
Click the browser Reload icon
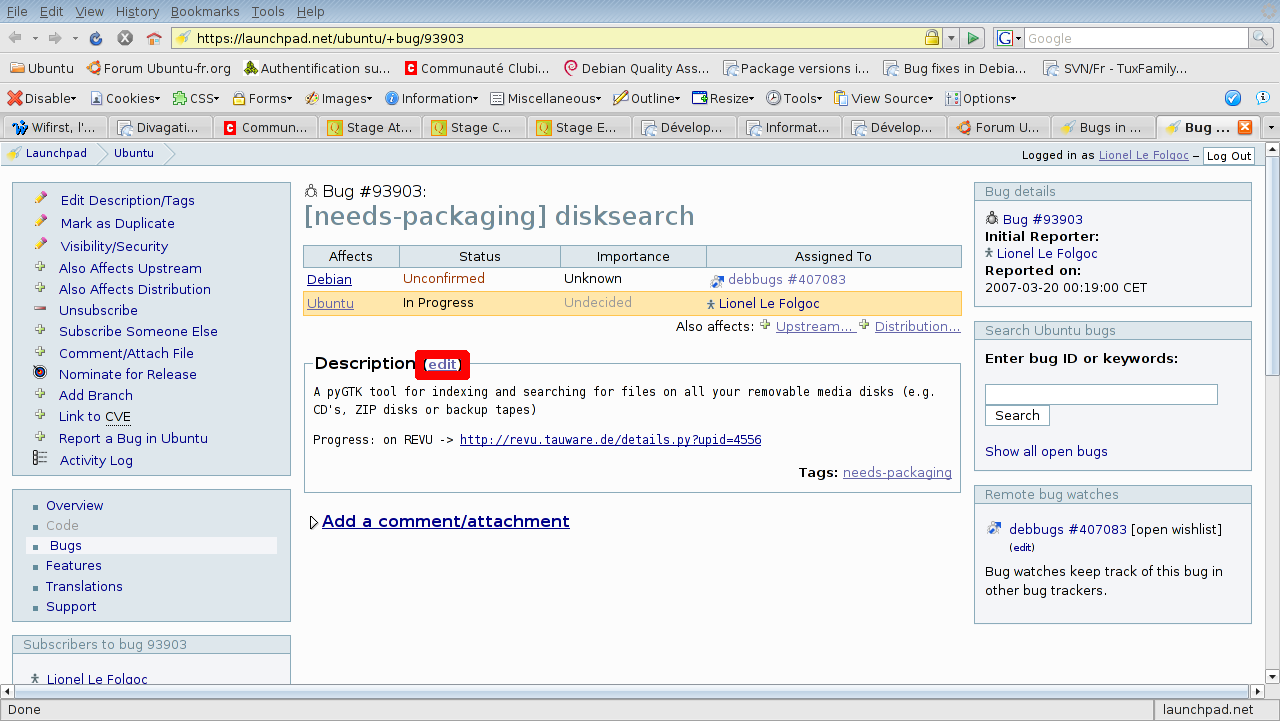tap(96, 38)
